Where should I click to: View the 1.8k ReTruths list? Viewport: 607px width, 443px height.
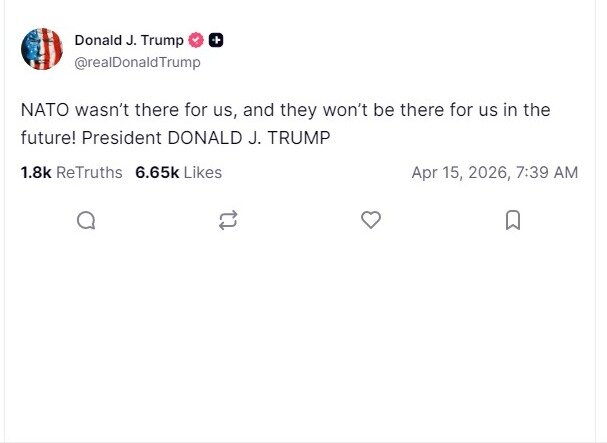point(70,172)
